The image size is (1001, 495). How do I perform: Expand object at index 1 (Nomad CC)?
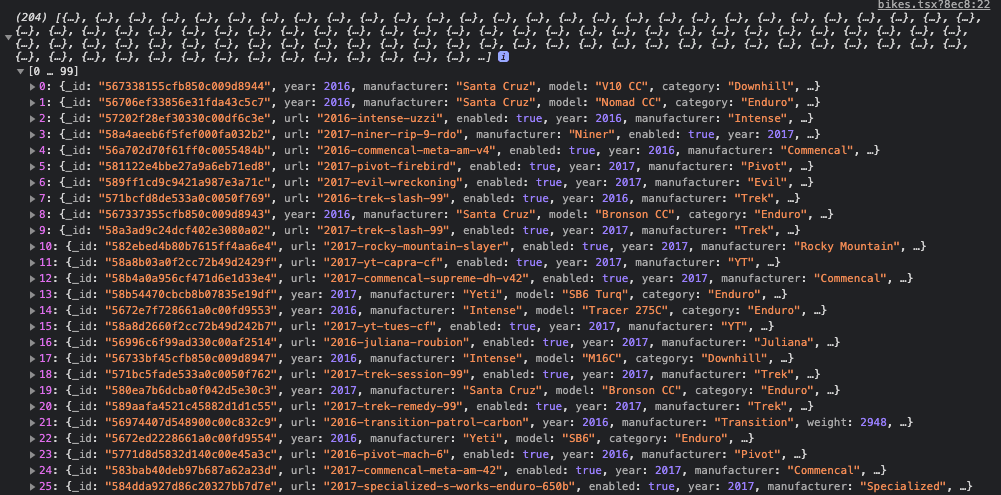[33, 102]
